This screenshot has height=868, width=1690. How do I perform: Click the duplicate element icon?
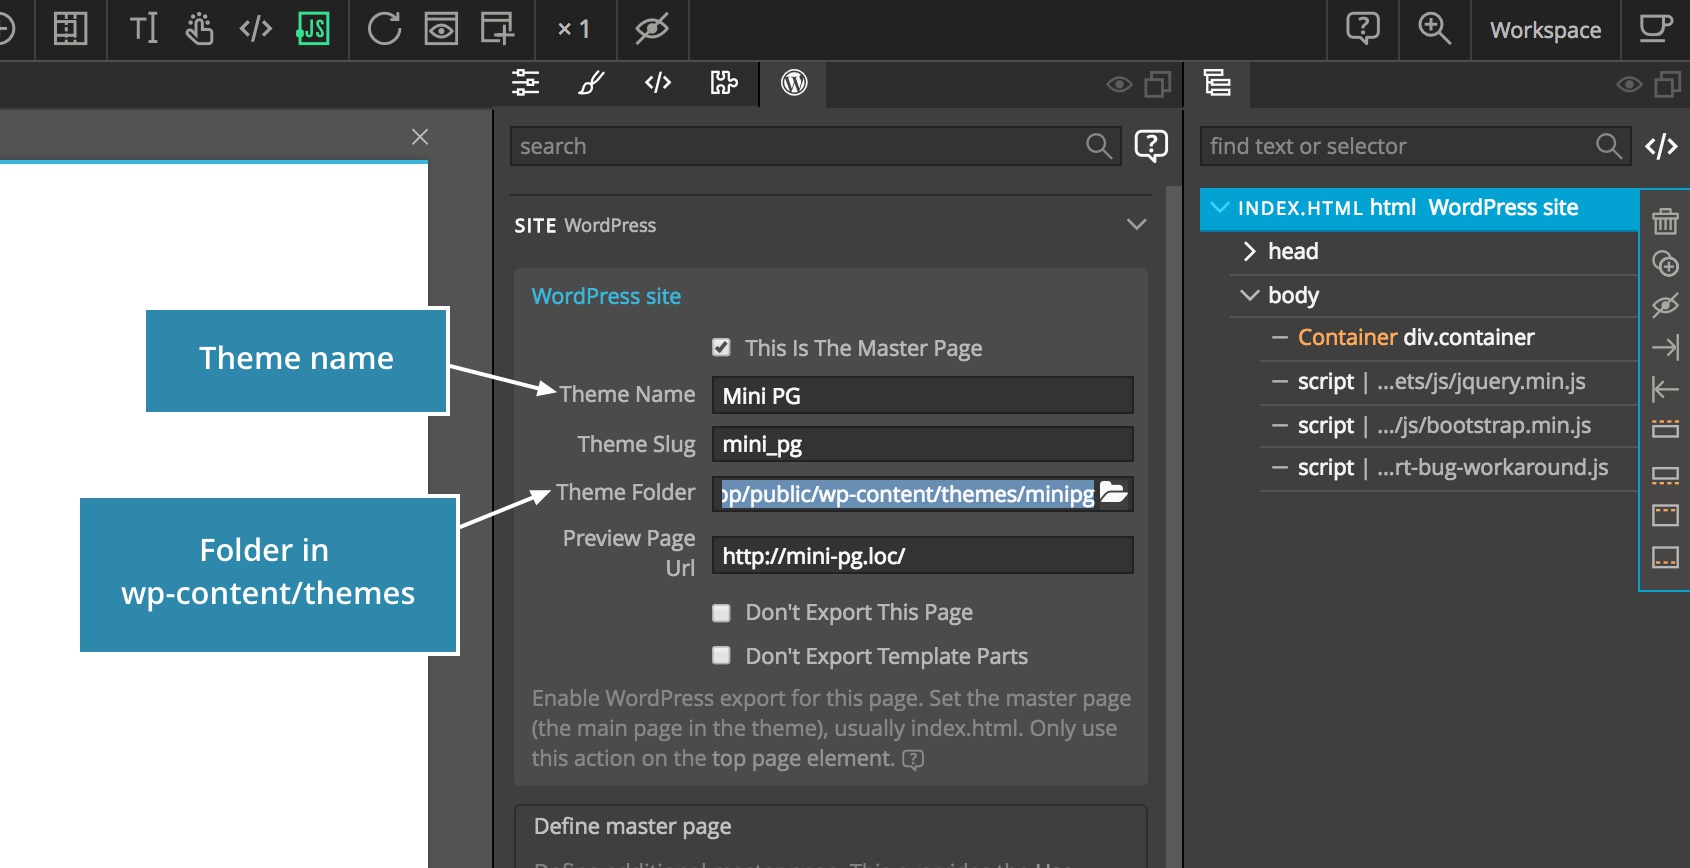pos(1665,263)
